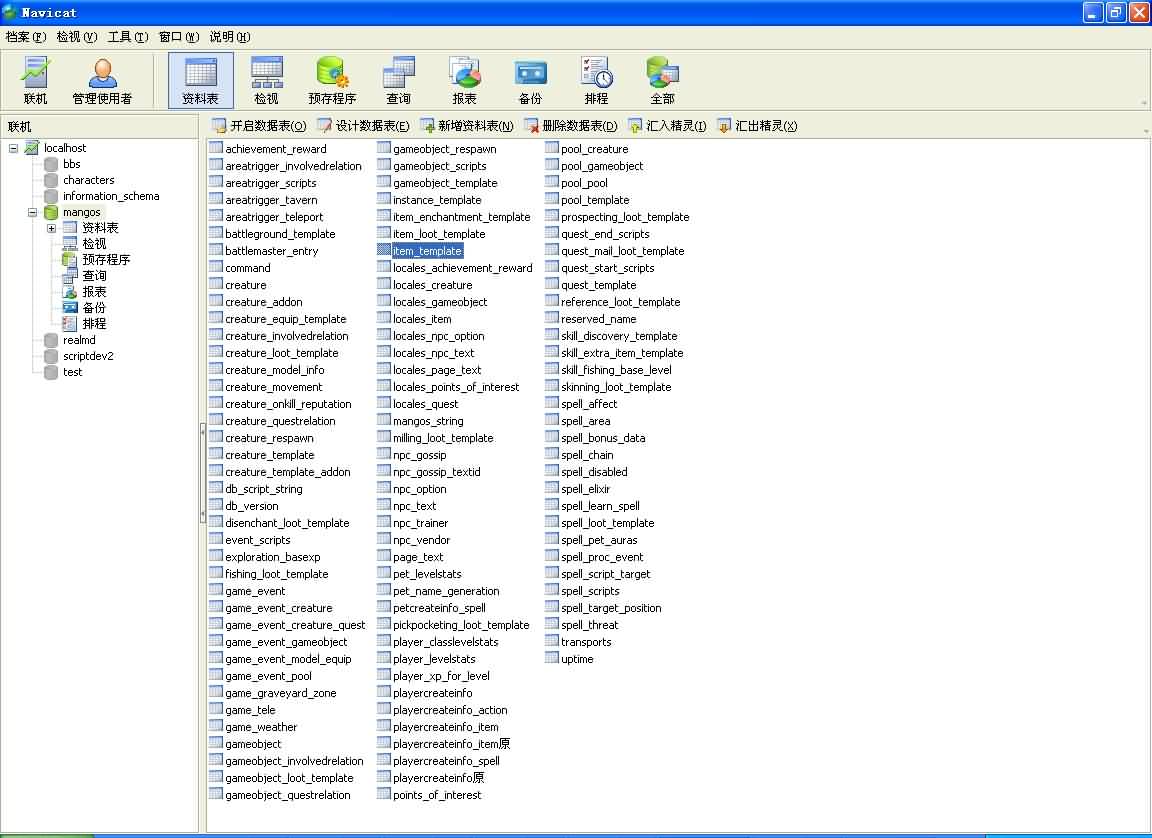Select the realmd database in tree
Screen dimensions: 1152x838
pyautogui.click(x=79, y=340)
